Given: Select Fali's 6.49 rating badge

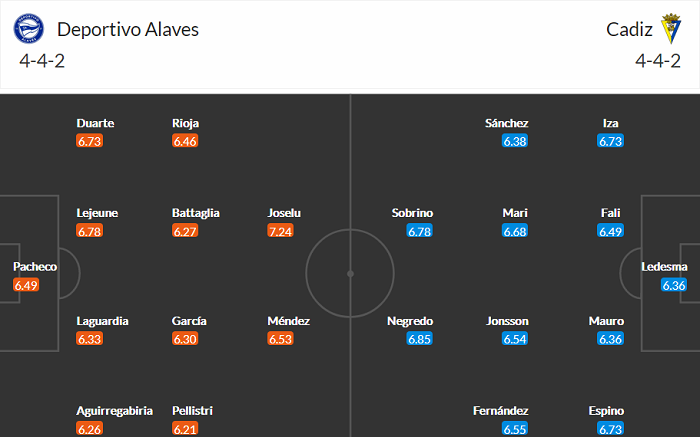Looking at the screenshot, I should coord(611,231).
